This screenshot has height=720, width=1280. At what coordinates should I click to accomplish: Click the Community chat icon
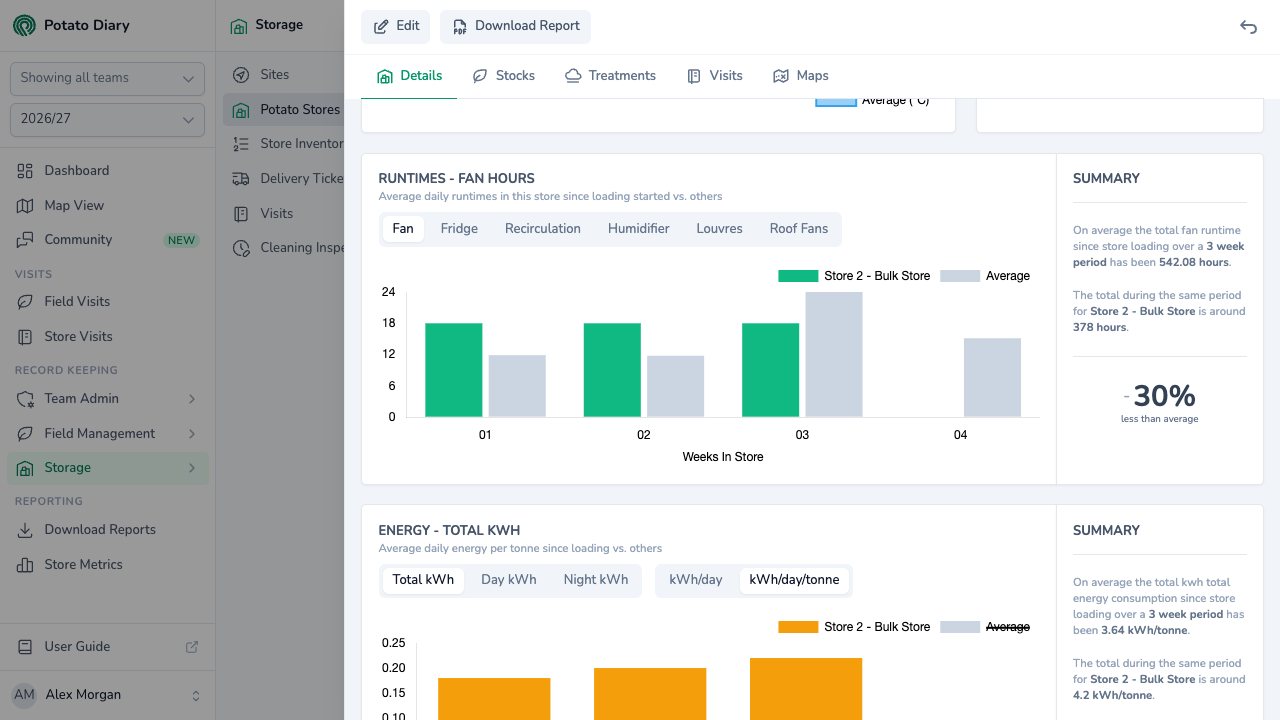click(x=25, y=240)
